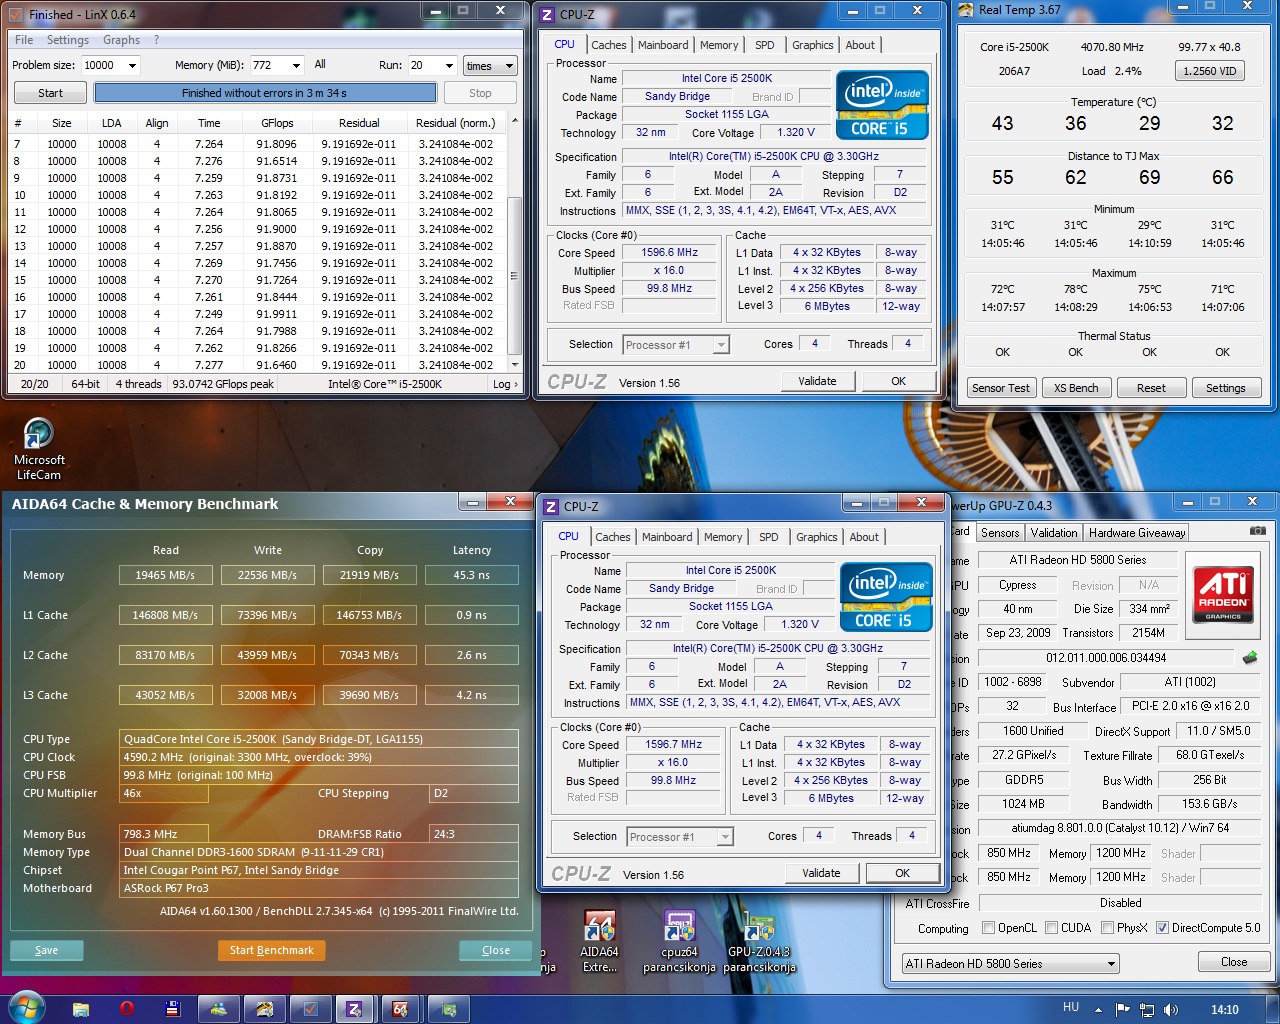The width and height of the screenshot is (1280, 1024).
Task: Click the upper CPU-Z window's Z title icon
Action: [547, 14]
